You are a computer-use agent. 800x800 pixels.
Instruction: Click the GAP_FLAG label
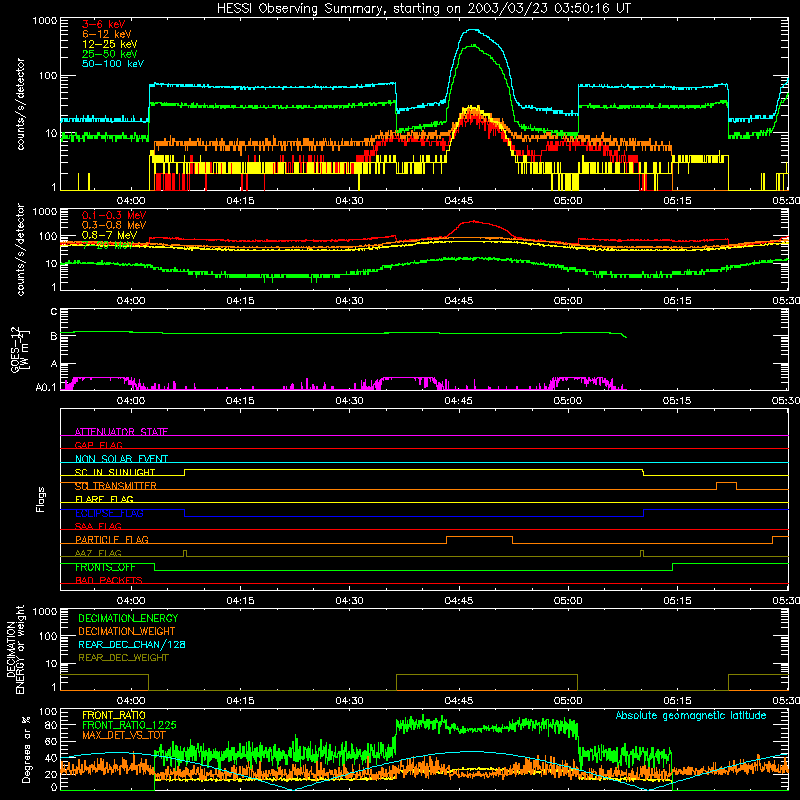coord(98,445)
